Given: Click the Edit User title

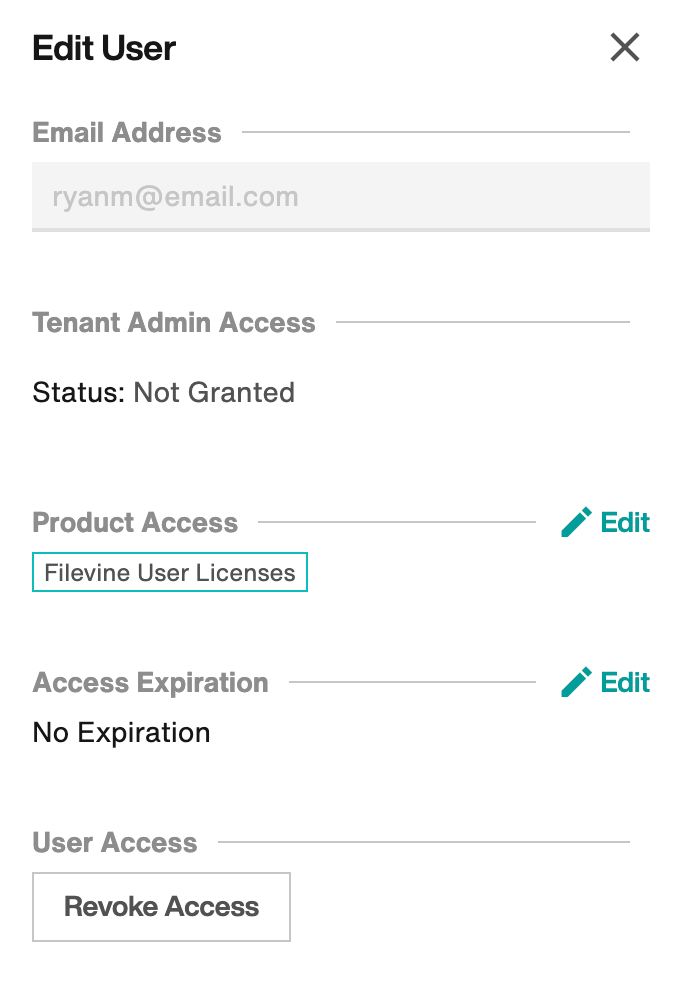Looking at the screenshot, I should click(x=104, y=48).
